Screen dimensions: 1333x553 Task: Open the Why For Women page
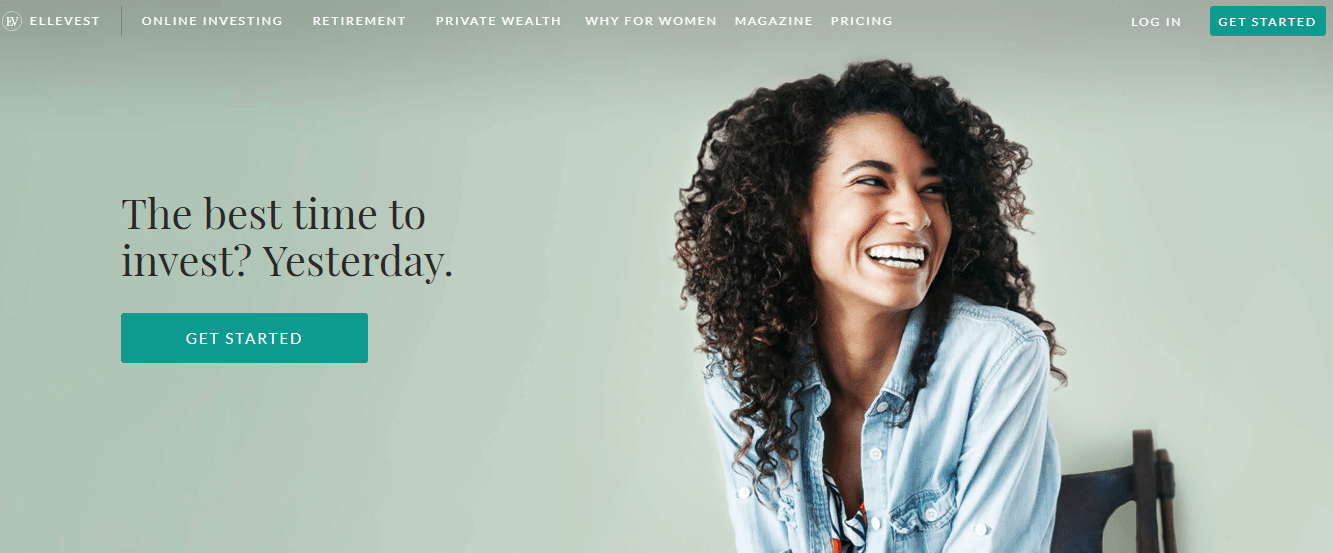(651, 21)
